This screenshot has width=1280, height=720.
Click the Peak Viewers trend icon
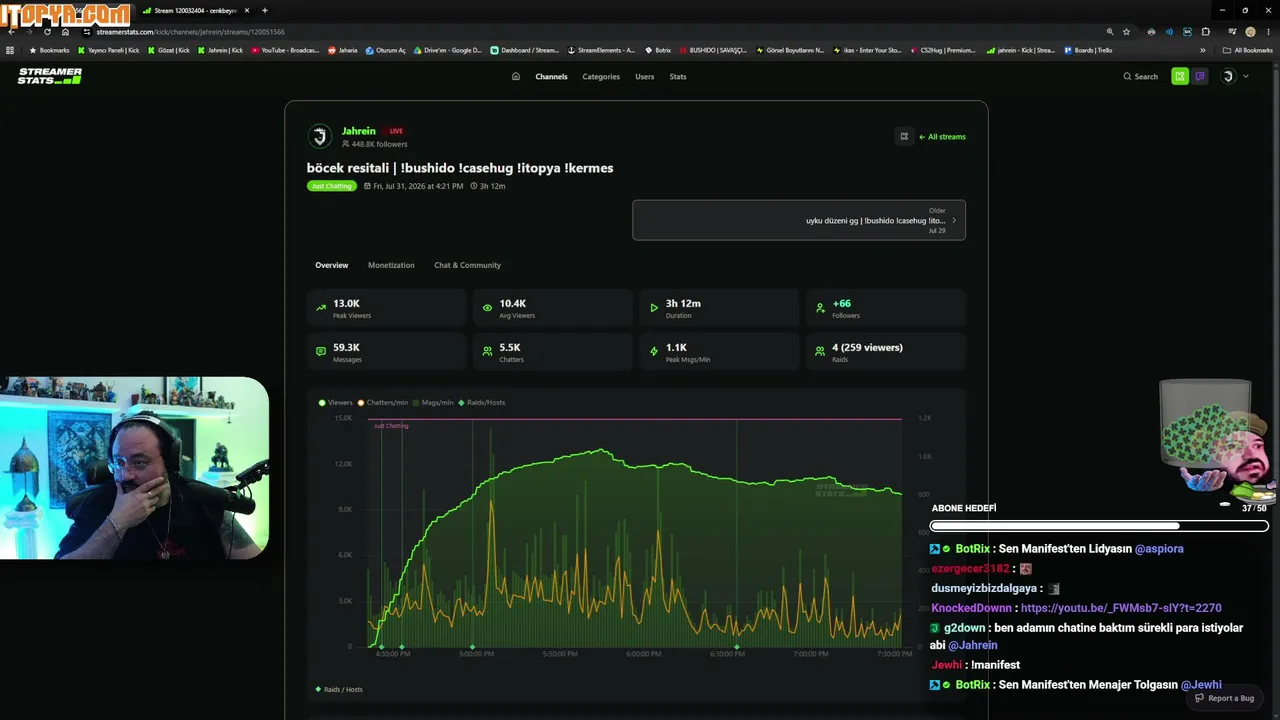321,308
